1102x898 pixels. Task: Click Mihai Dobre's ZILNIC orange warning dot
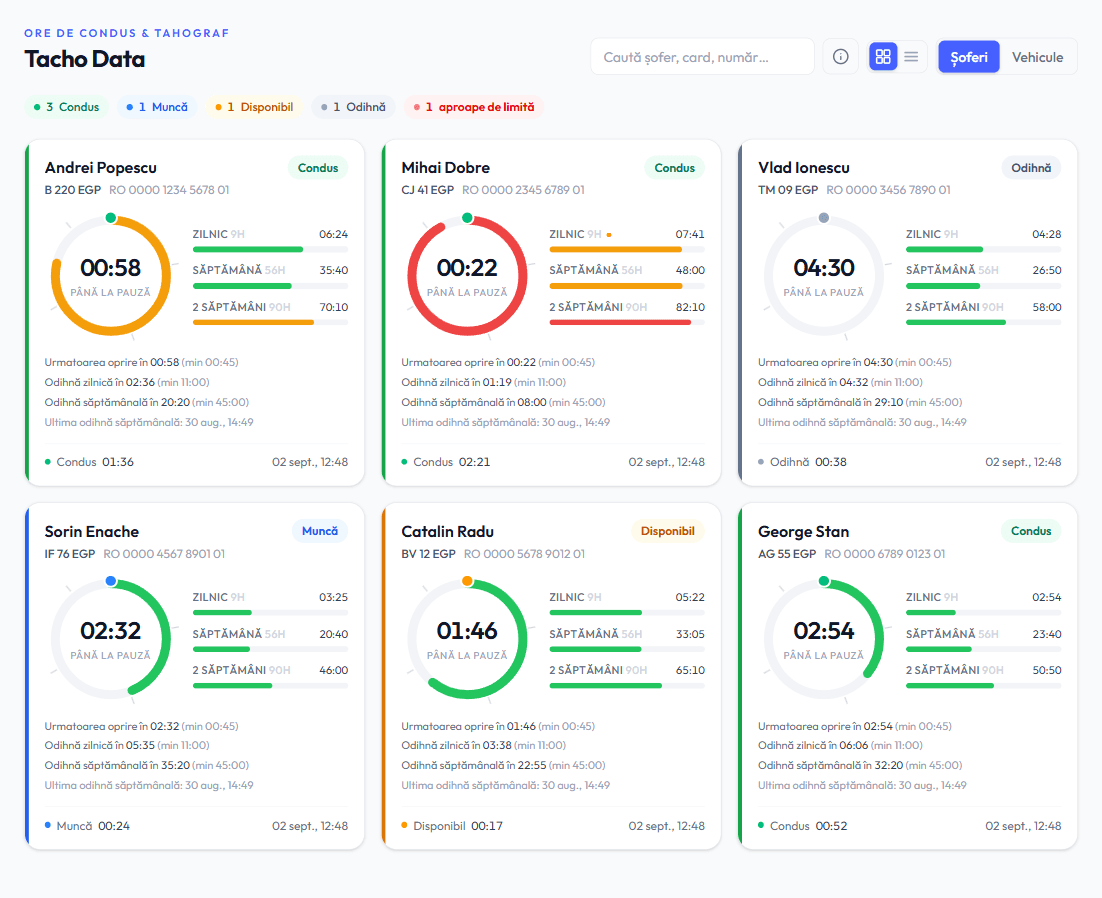tap(609, 235)
